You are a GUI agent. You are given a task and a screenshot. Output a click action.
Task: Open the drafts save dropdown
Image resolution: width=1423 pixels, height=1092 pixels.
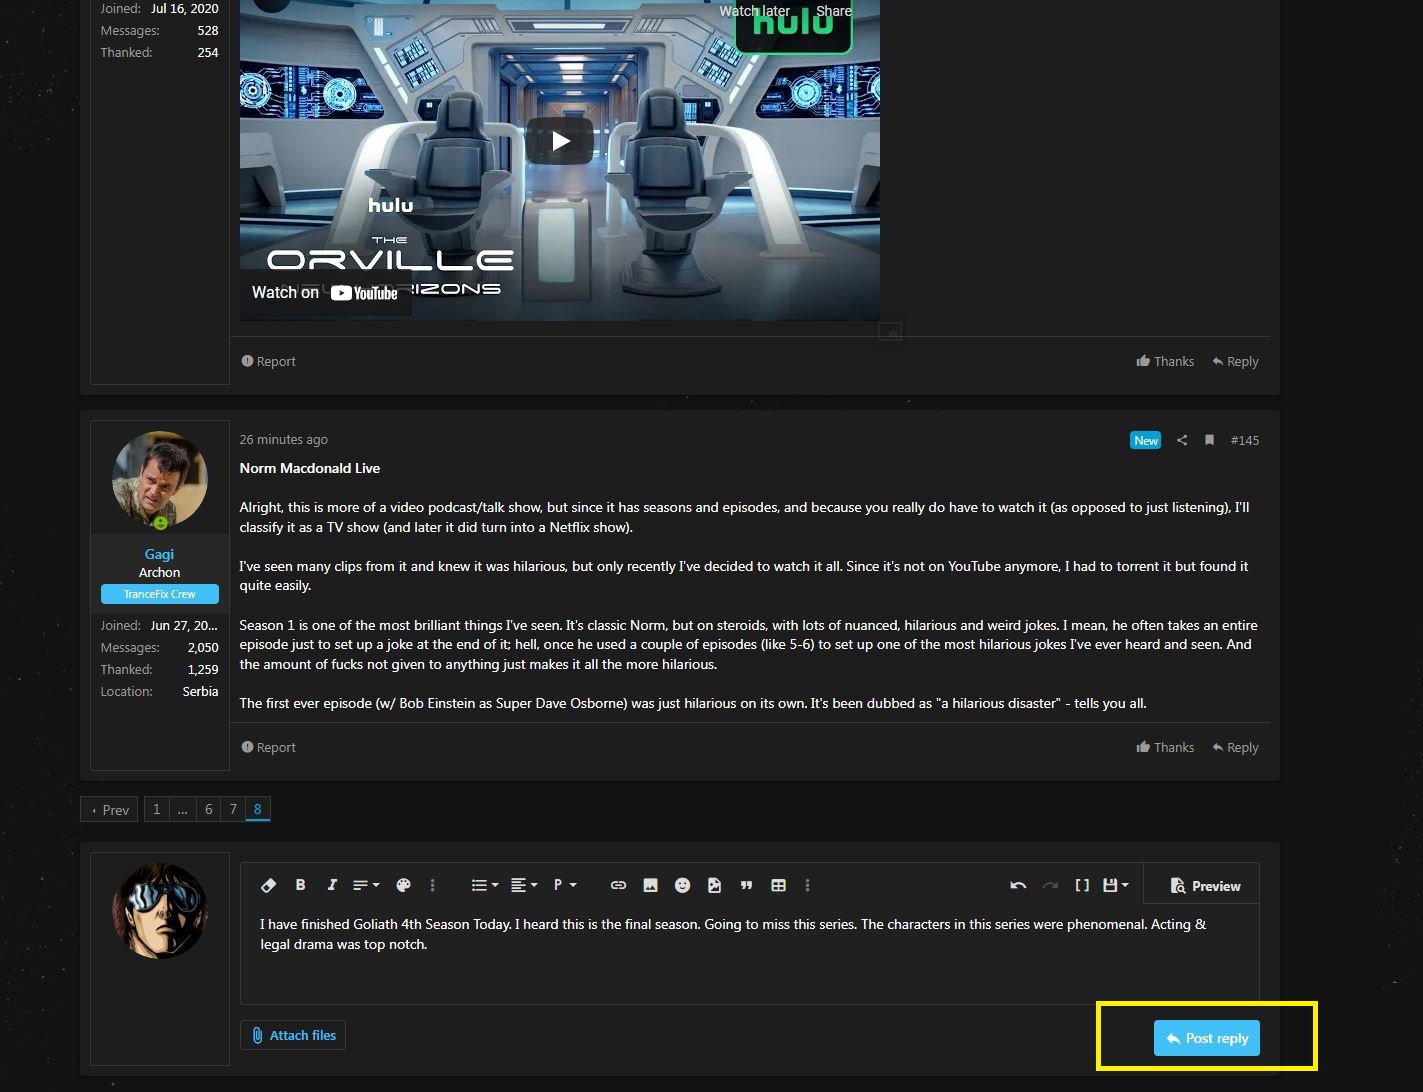click(1115, 885)
